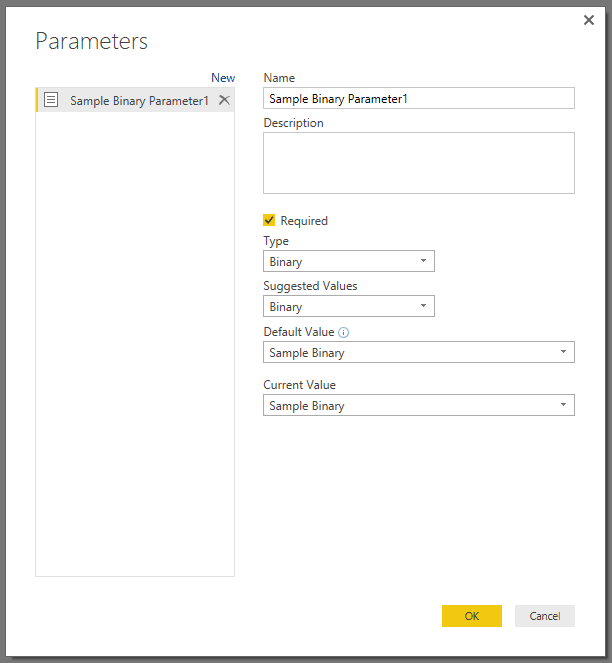Select Sample Binary Parameter1 in the list
Image resolution: width=612 pixels, height=663 pixels.
(x=139, y=100)
